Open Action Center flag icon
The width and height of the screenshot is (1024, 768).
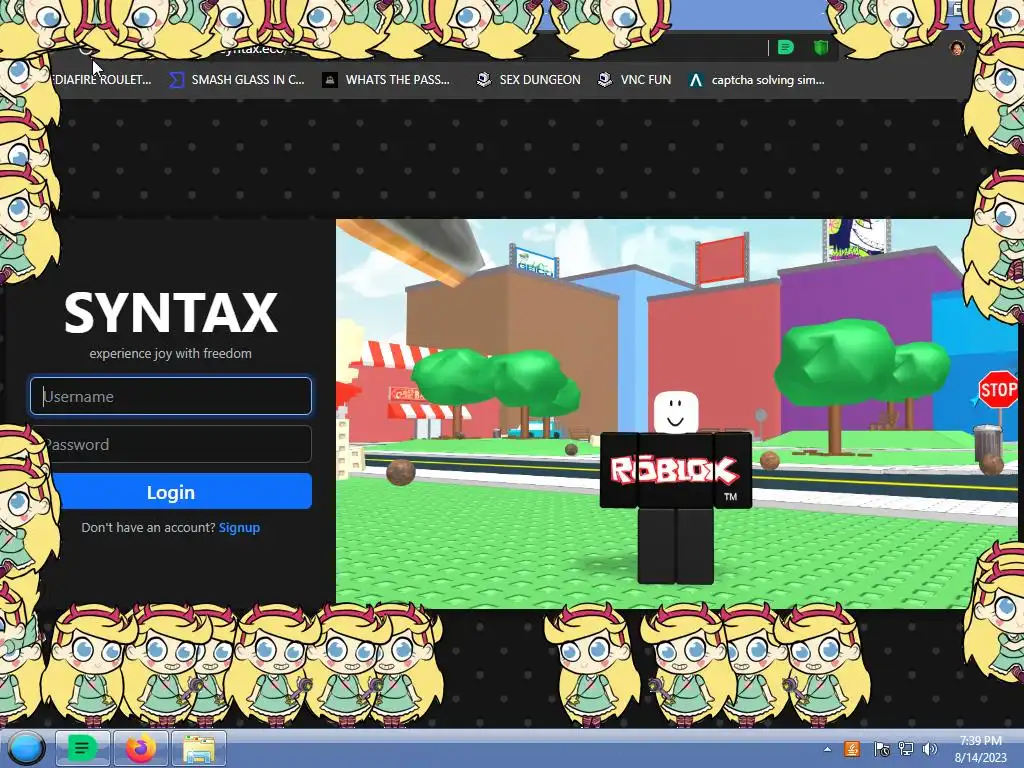pos(881,749)
